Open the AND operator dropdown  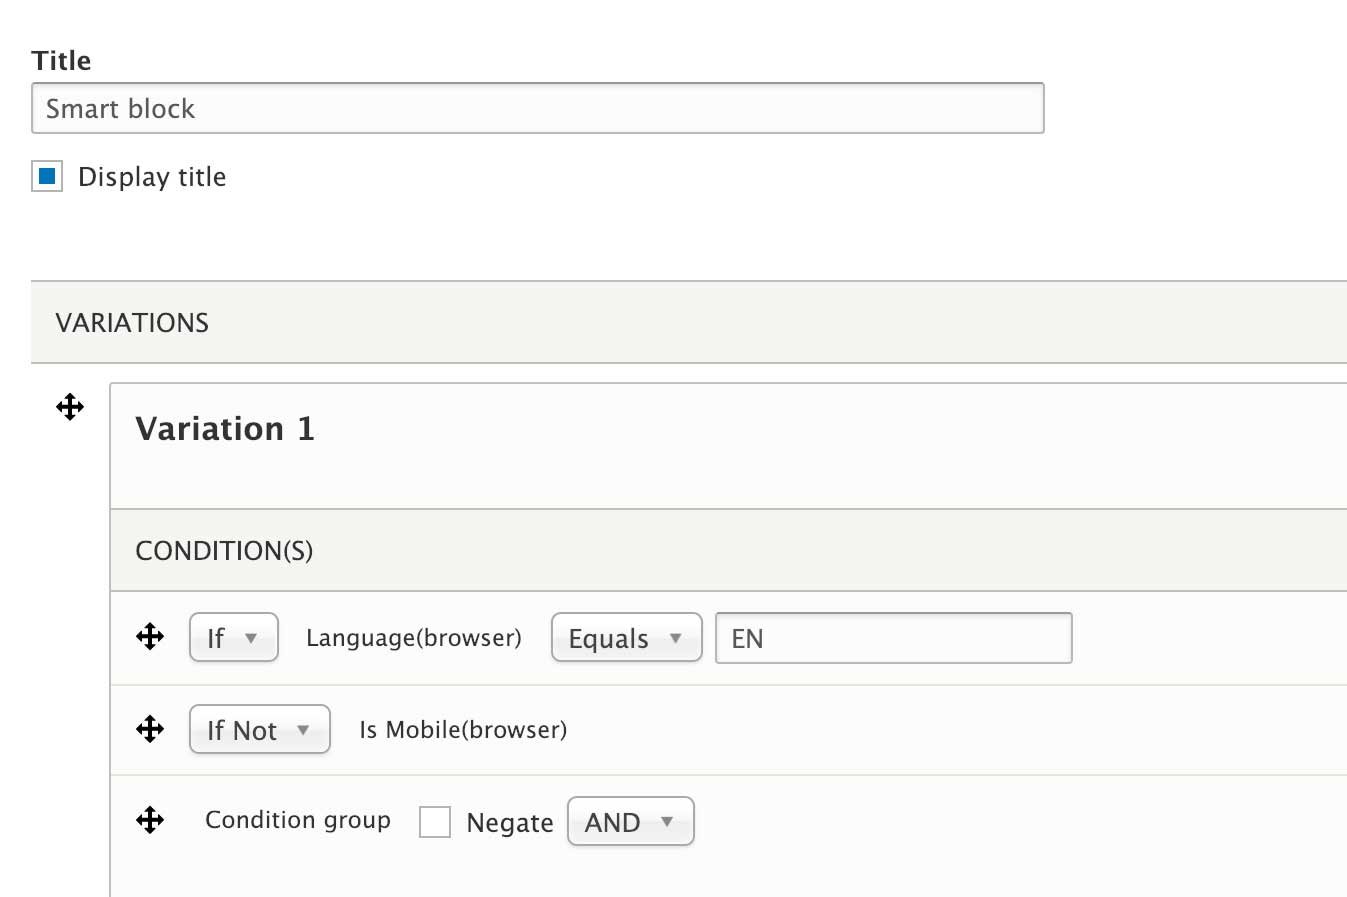[x=631, y=822]
